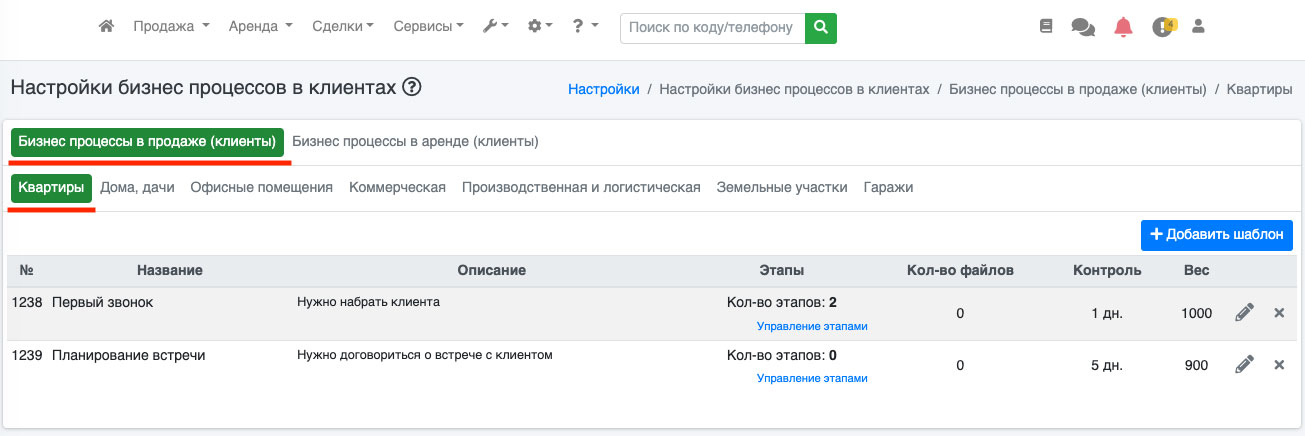
Task: Open Управление этапами for Первый звонок
Action: (812, 326)
